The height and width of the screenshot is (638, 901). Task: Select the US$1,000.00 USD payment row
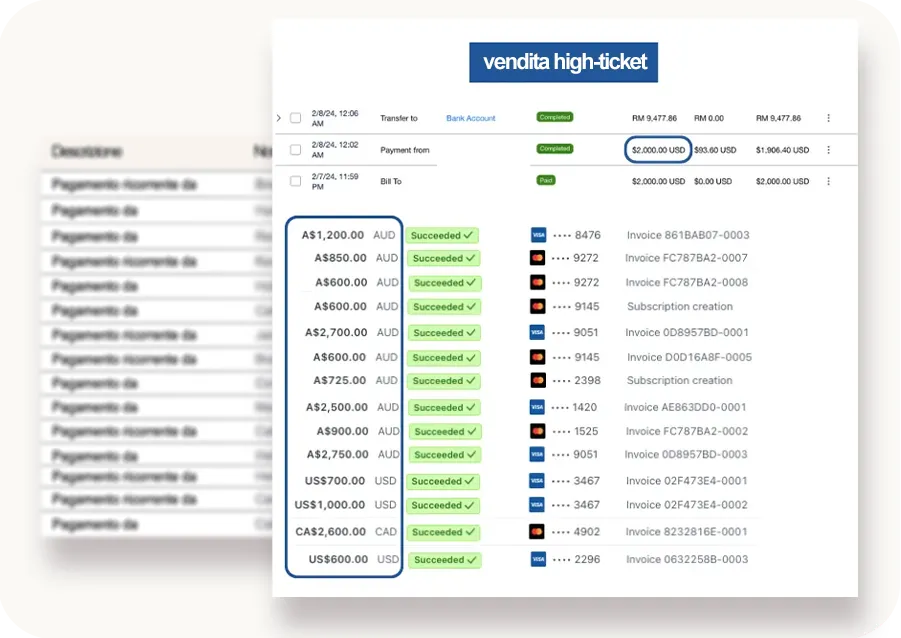point(521,505)
